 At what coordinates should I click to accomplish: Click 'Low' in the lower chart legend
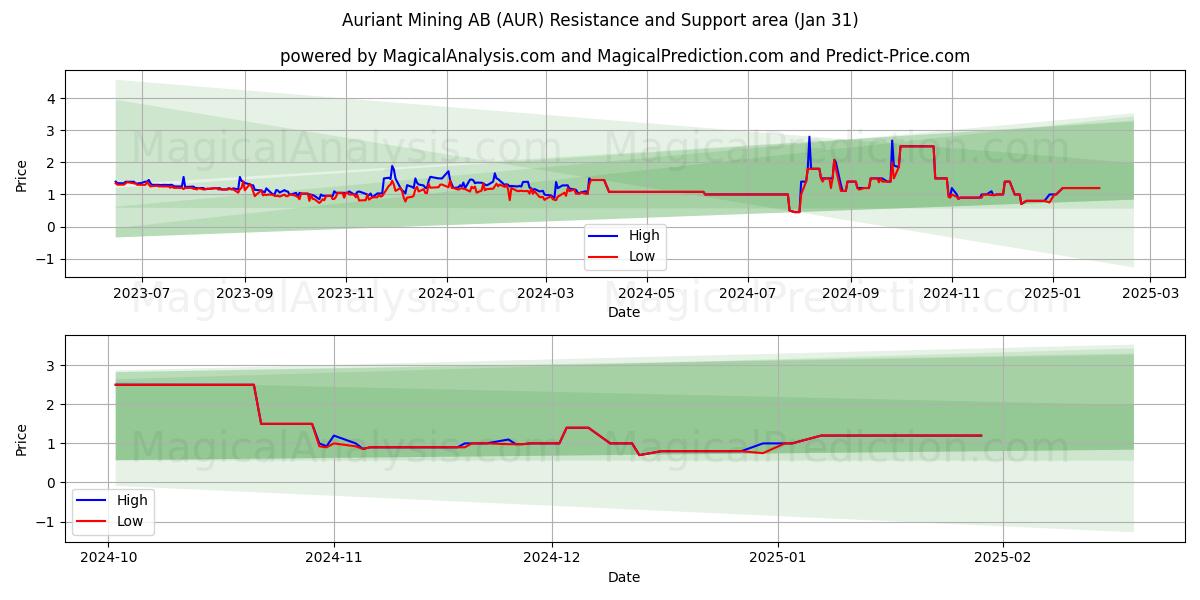[130, 521]
